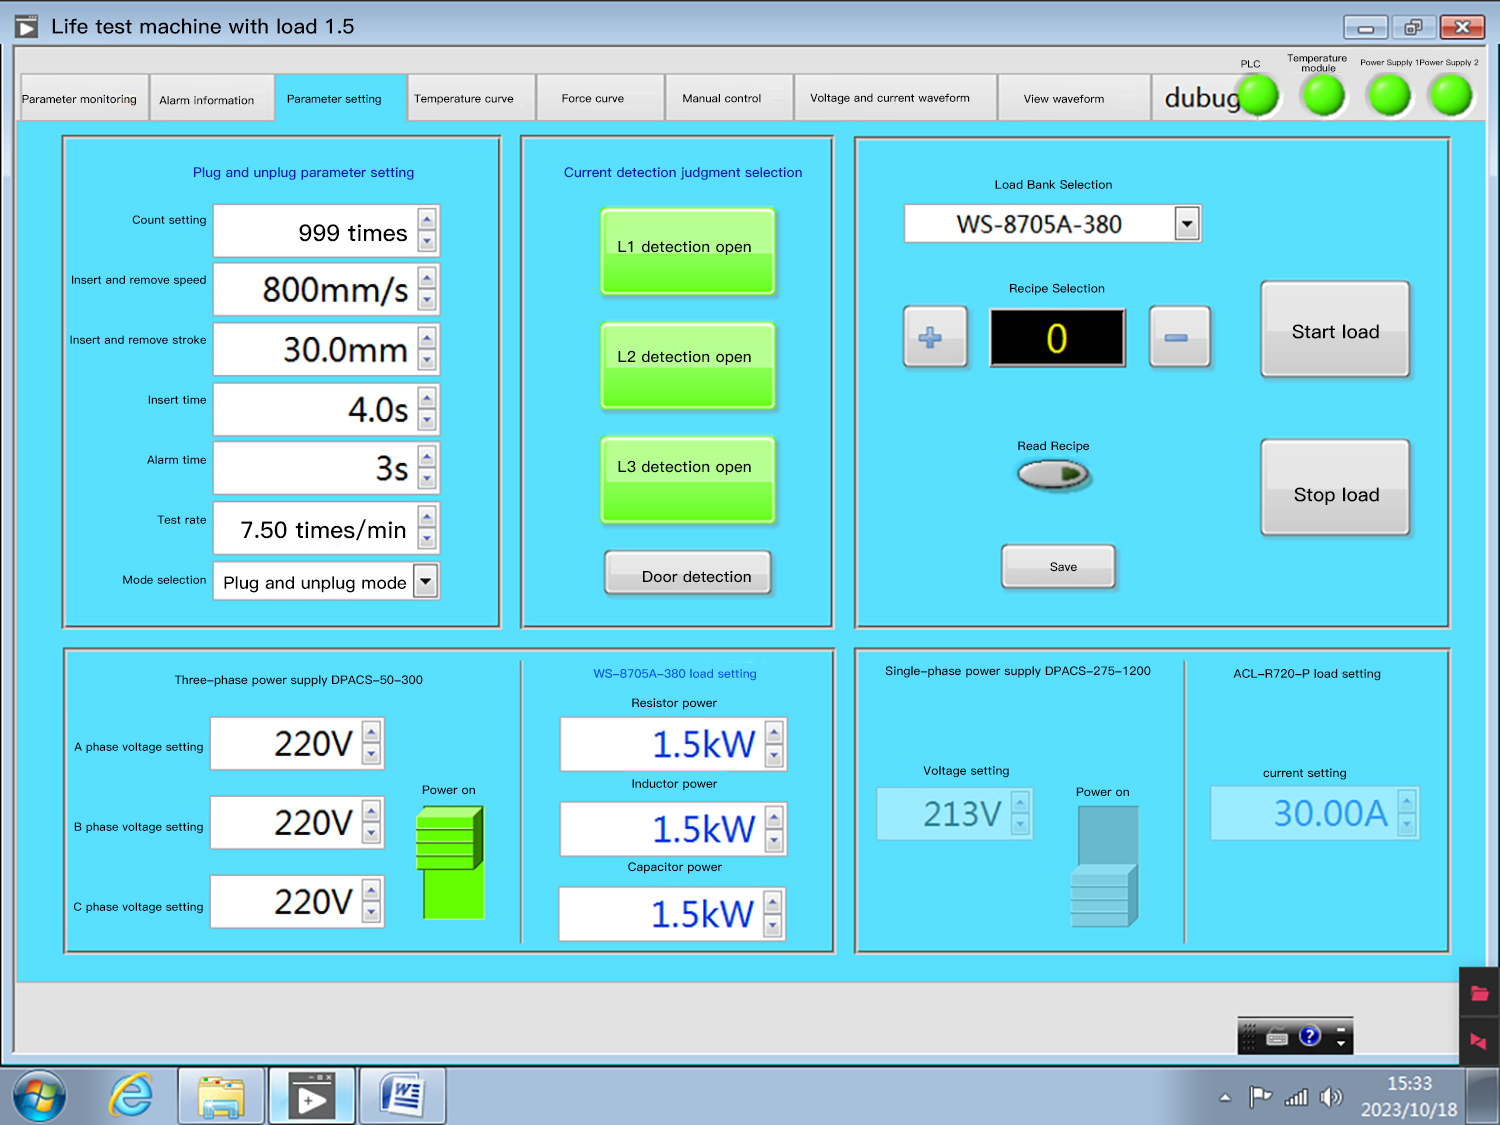1500x1125 pixels.
Task: Open the View waveform tab
Action: [1073, 98]
